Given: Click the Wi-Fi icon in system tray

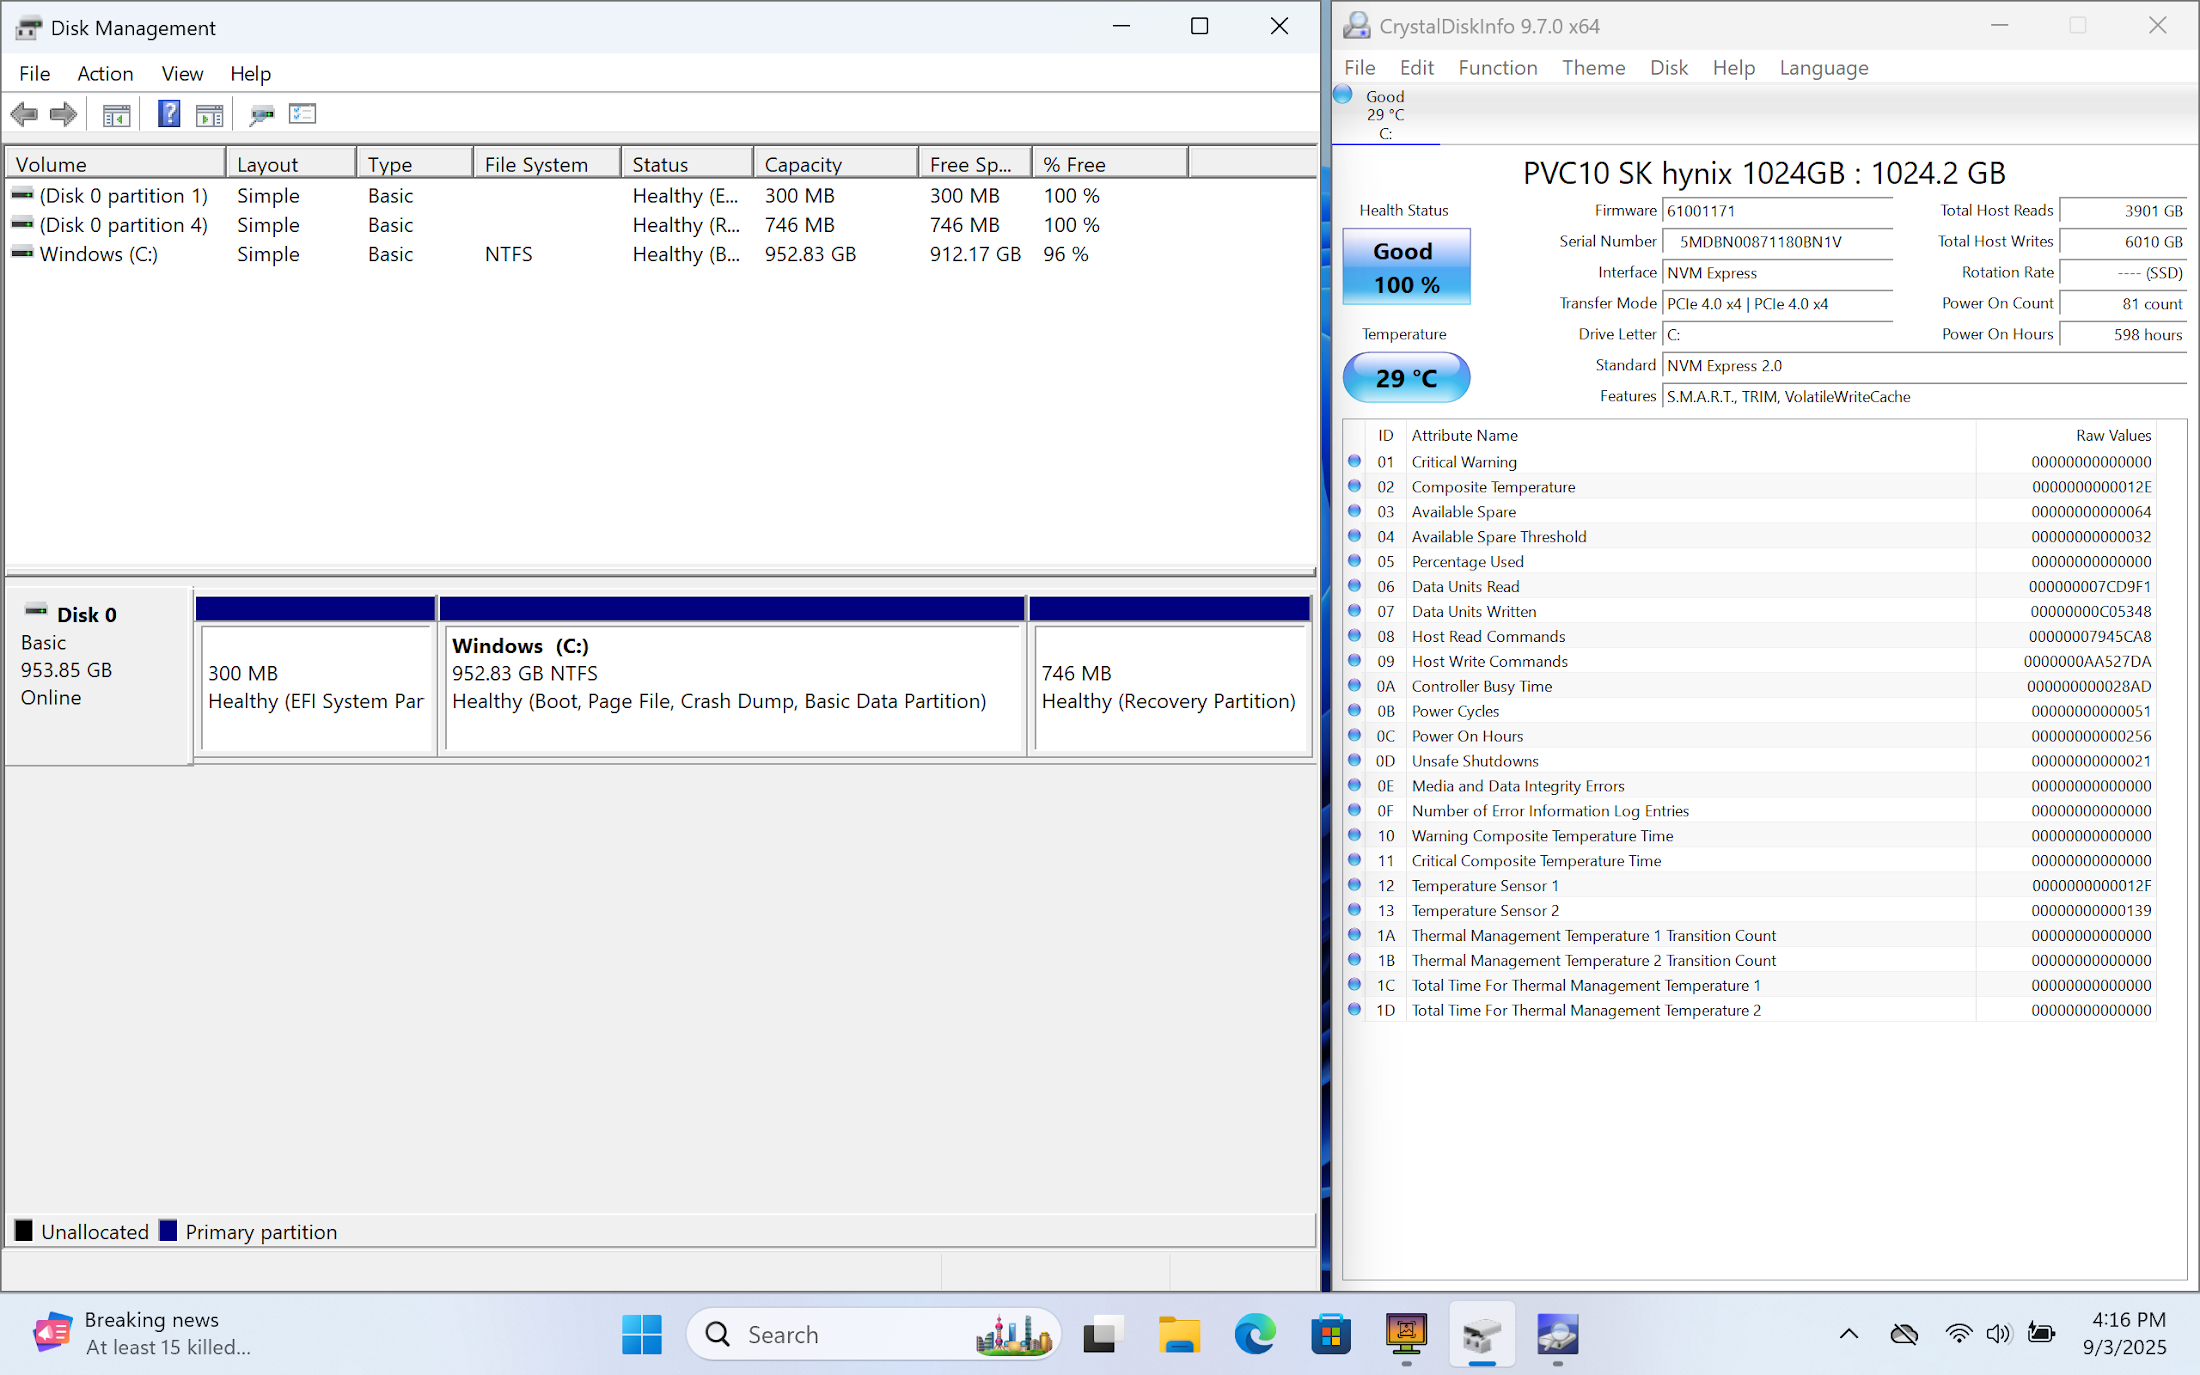Looking at the screenshot, I should pos(1958,1333).
